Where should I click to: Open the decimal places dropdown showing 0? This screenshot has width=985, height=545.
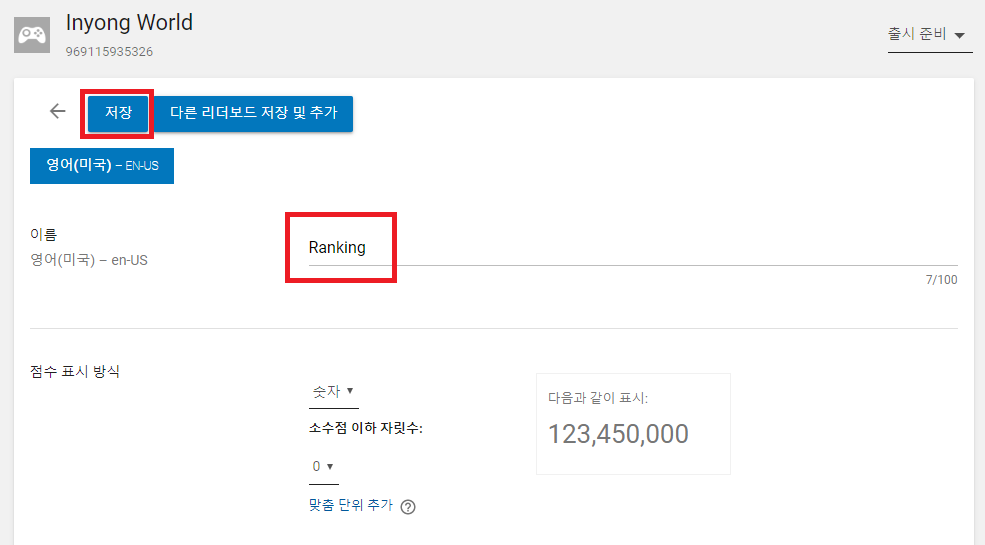click(324, 467)
